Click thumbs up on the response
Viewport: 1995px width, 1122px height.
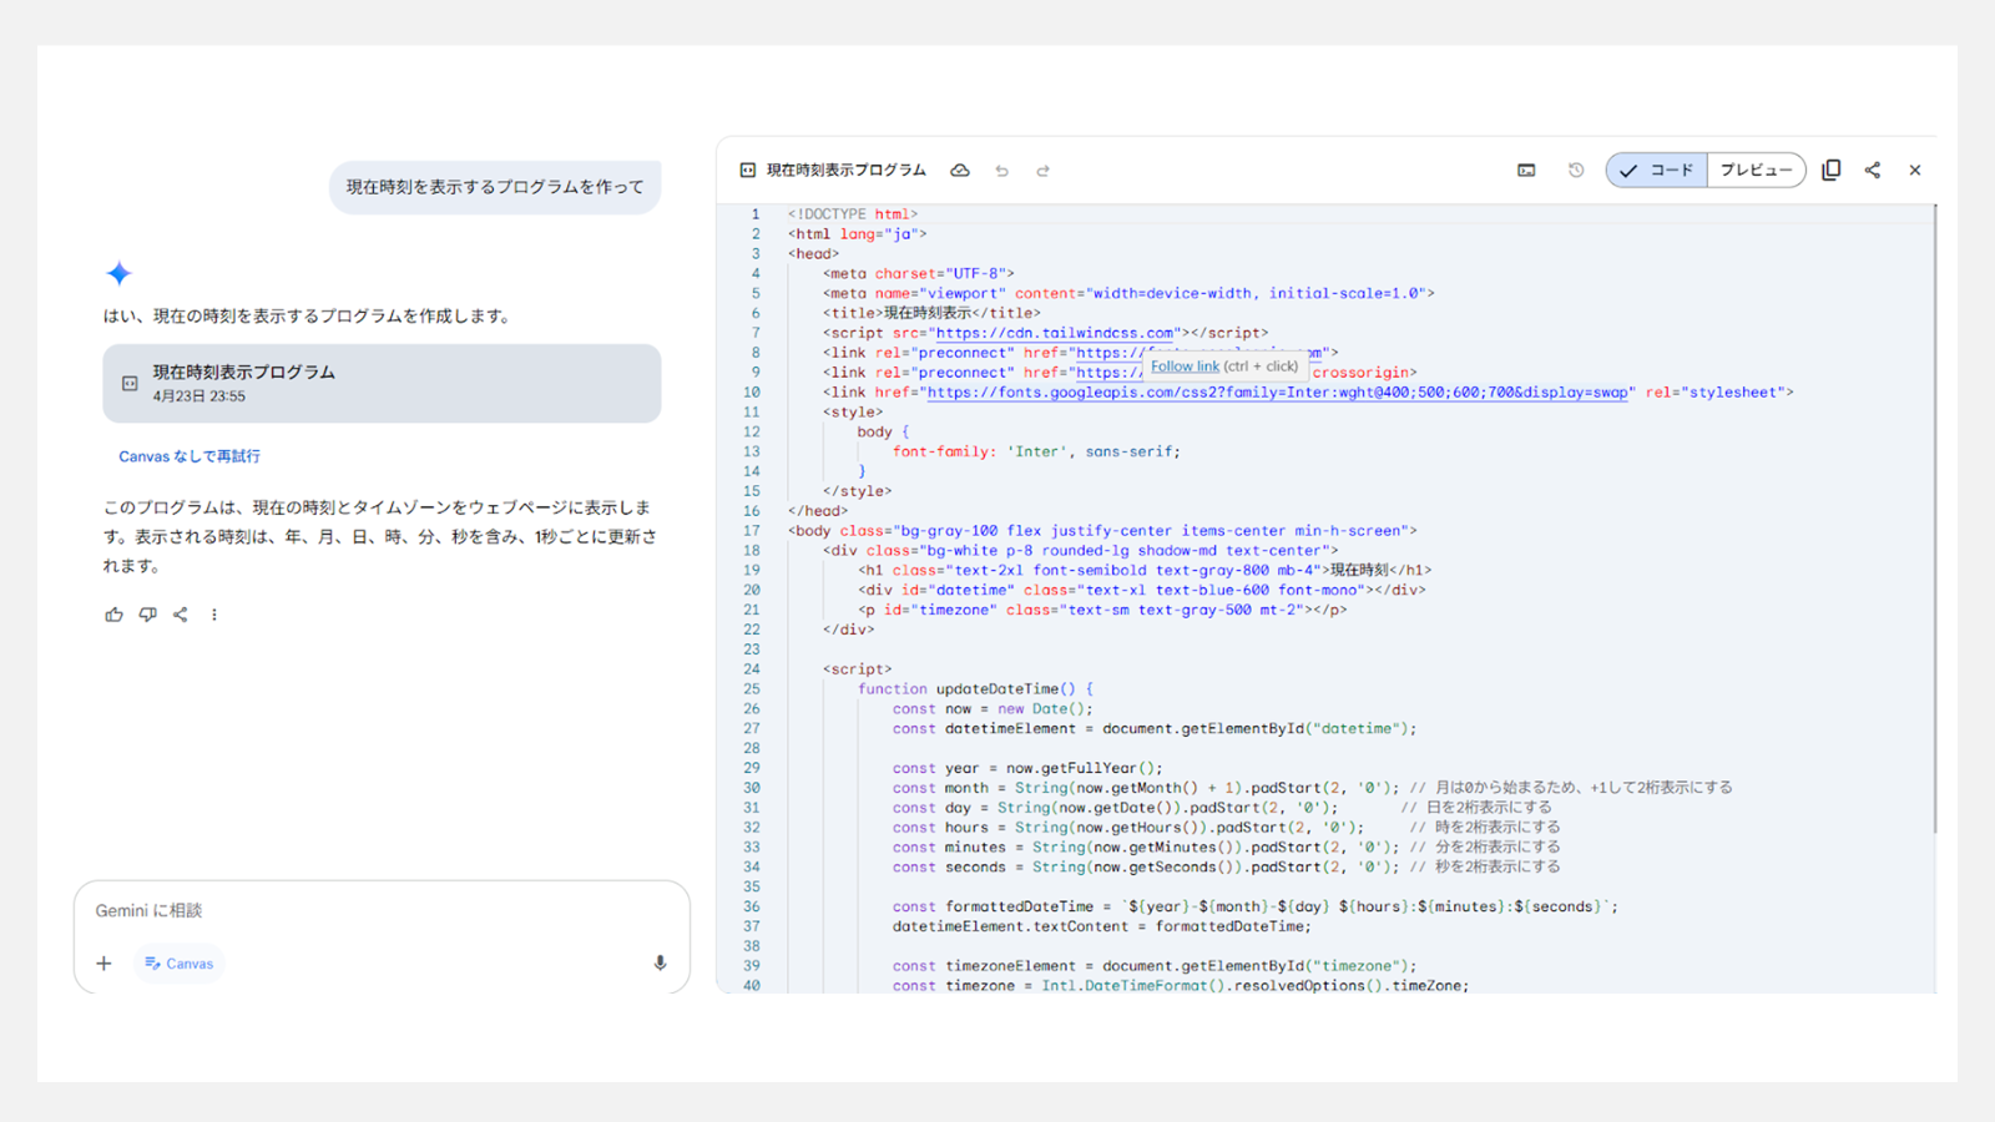click(114, 614)
